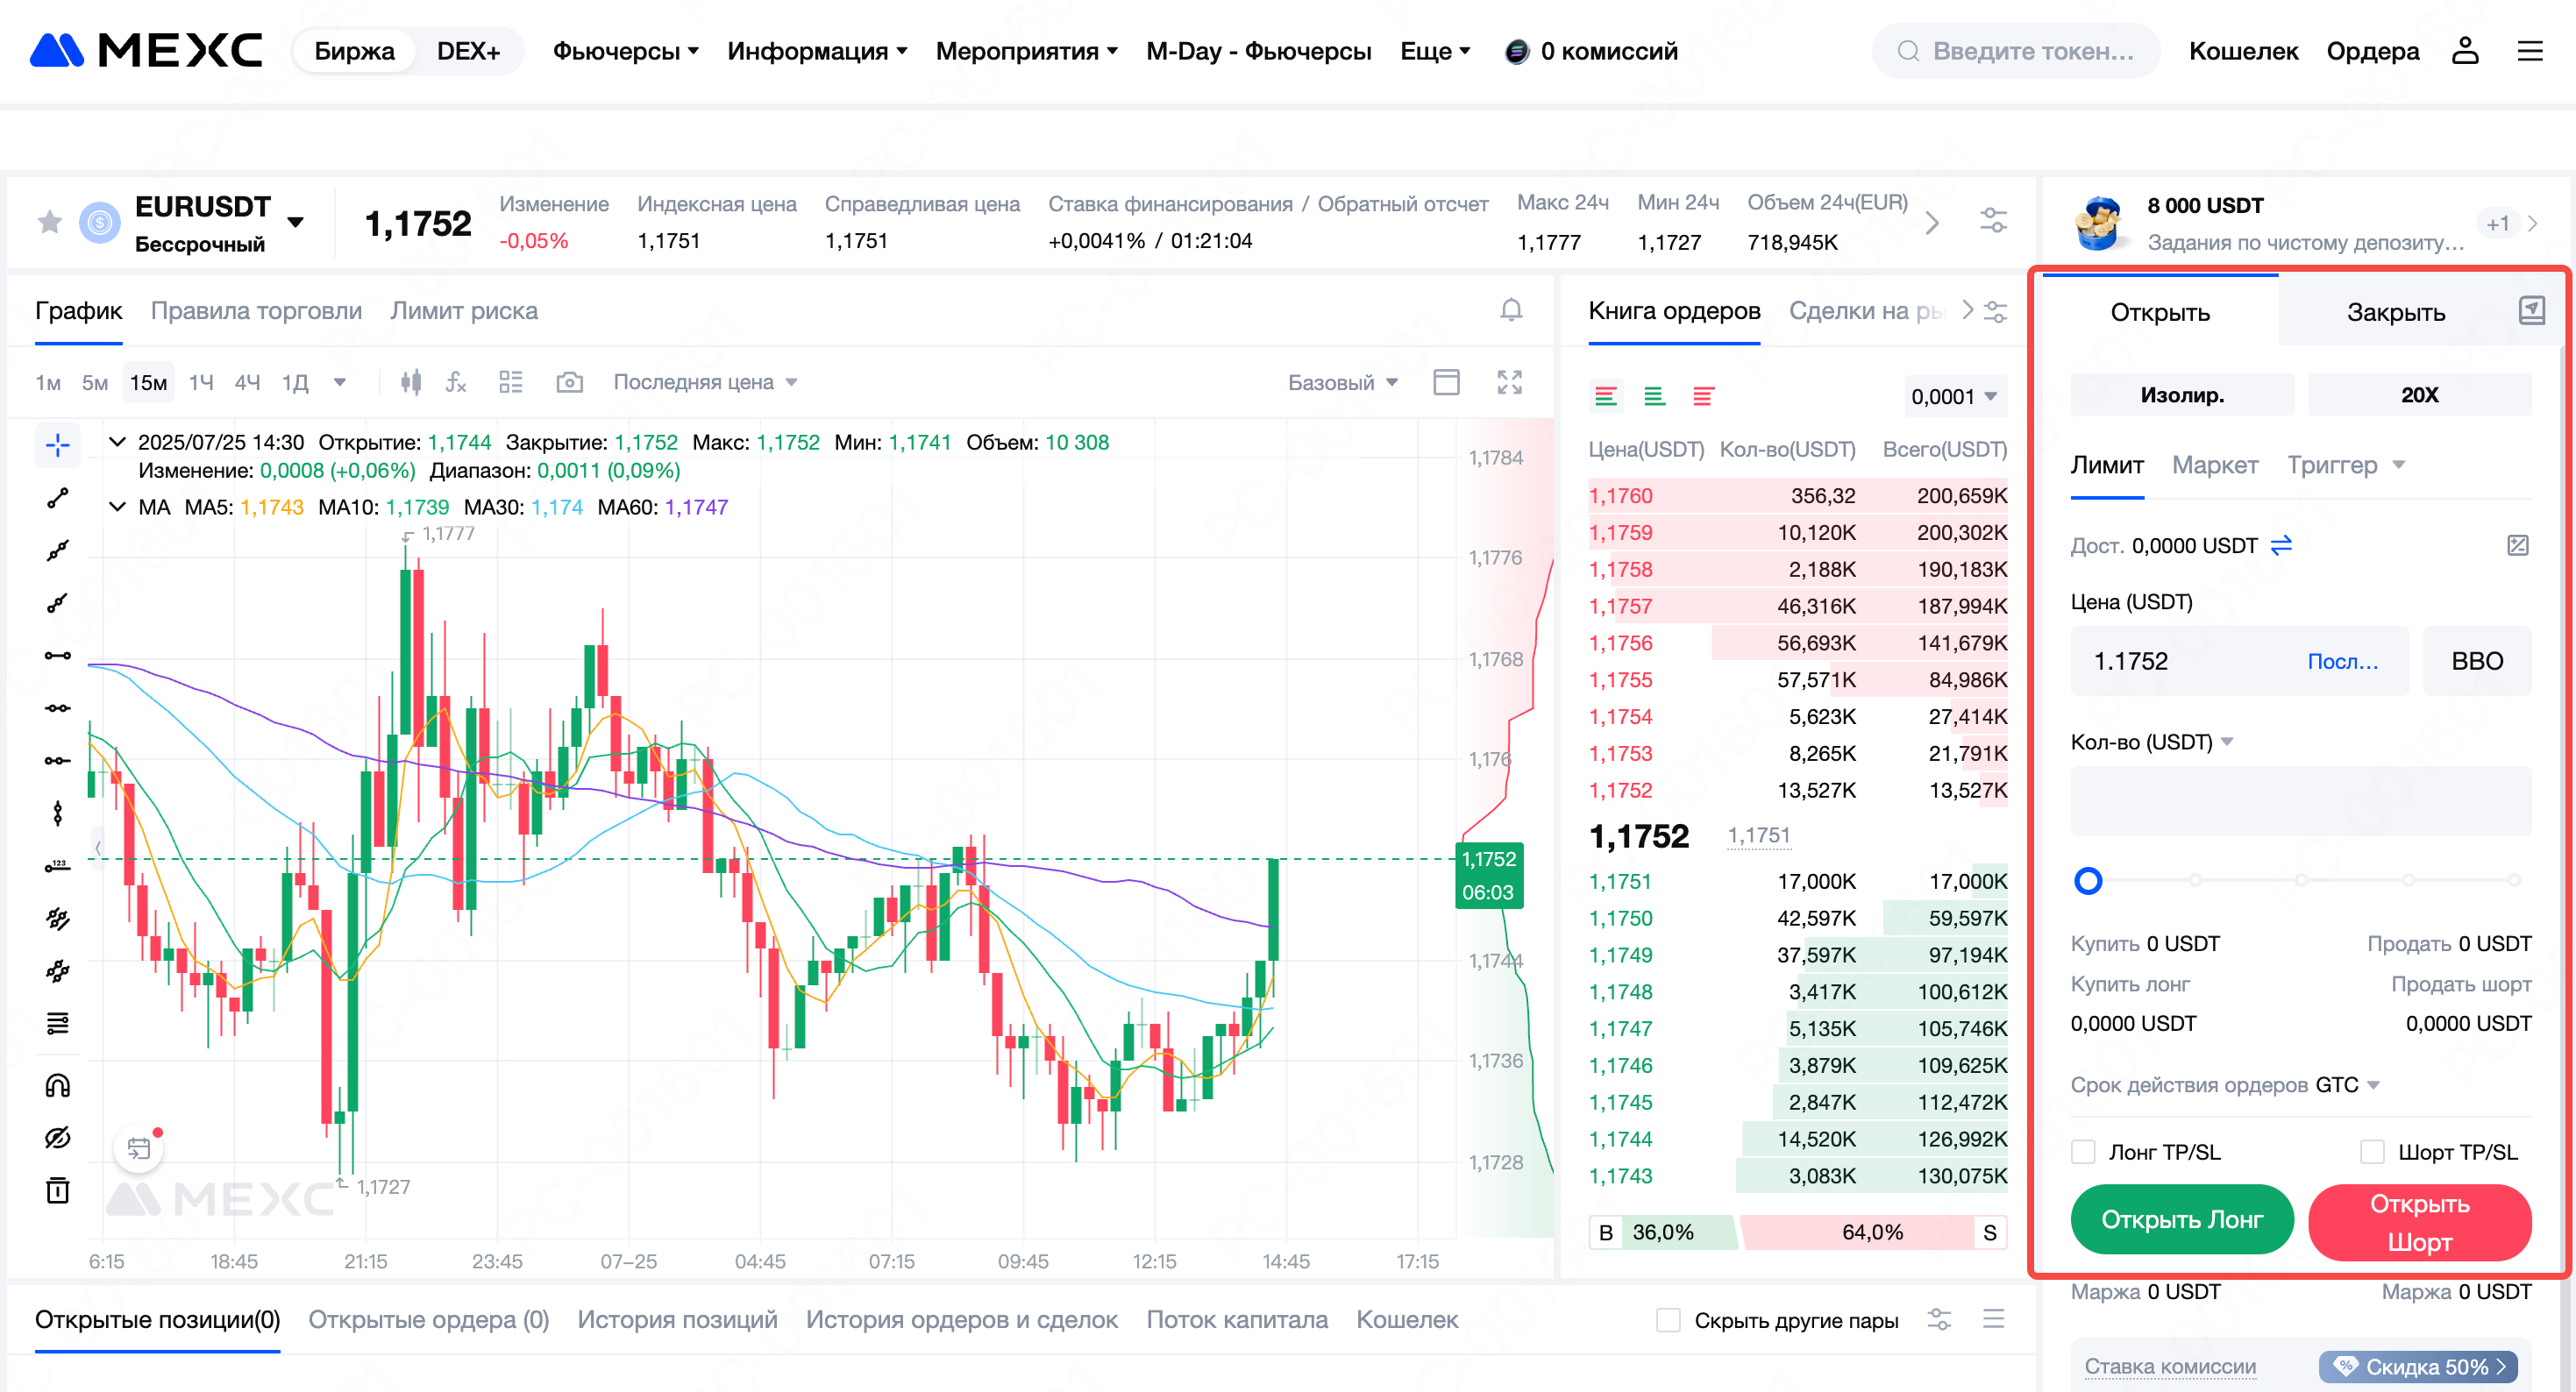The height and width of the screenshot is (1392, 2576).
Task: Open the Еще dropdown menu
Action: pos(1435,51)
